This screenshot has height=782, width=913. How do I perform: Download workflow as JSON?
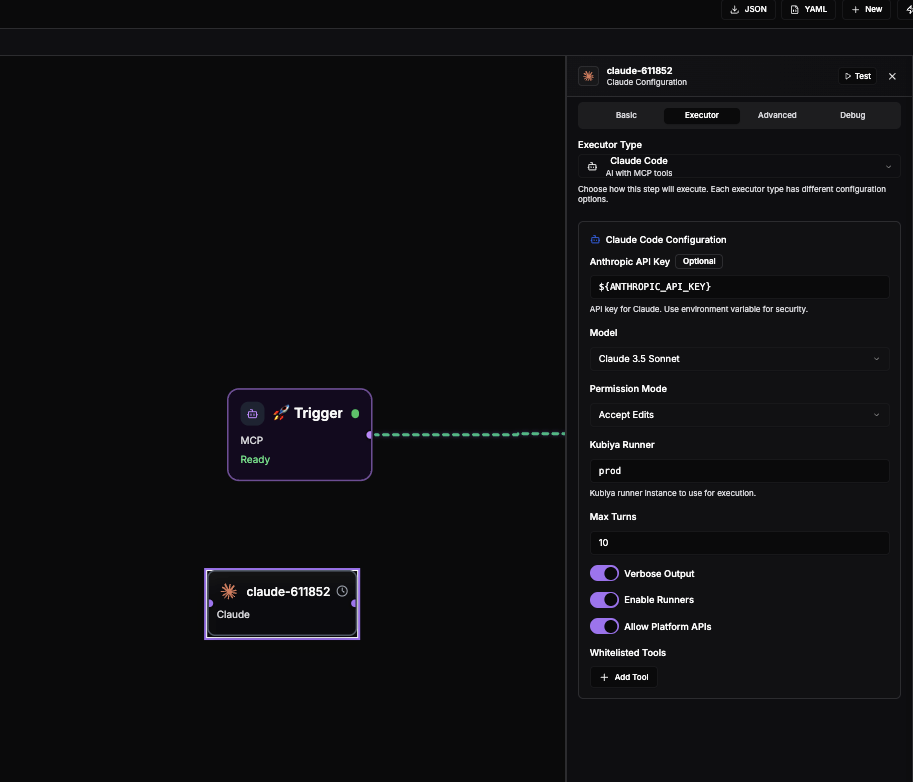748,9
